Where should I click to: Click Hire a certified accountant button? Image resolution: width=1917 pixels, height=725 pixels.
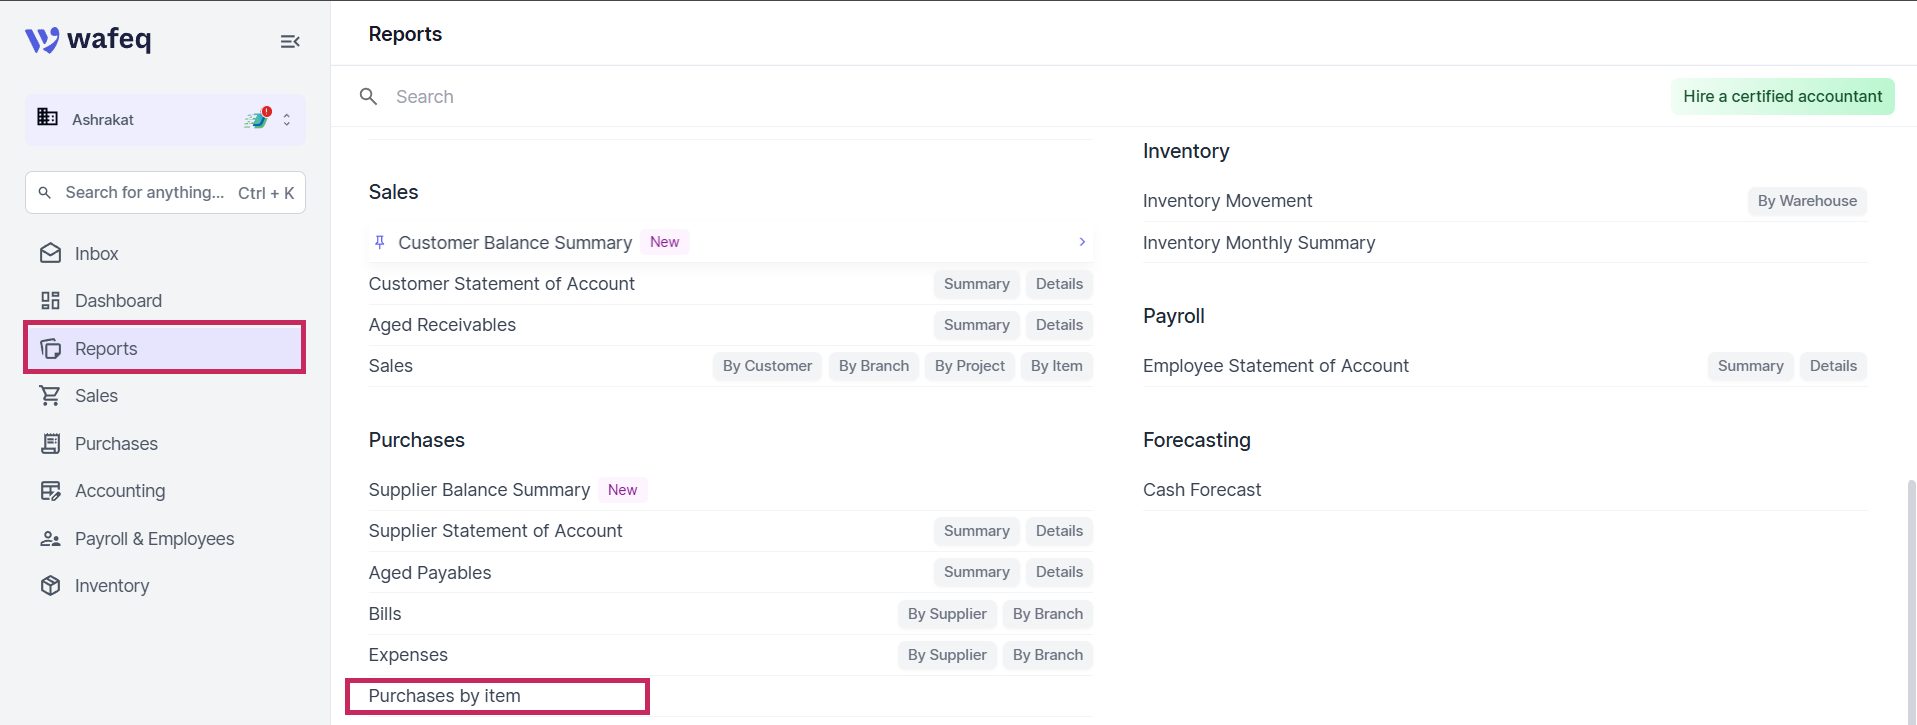point(1782,97)
